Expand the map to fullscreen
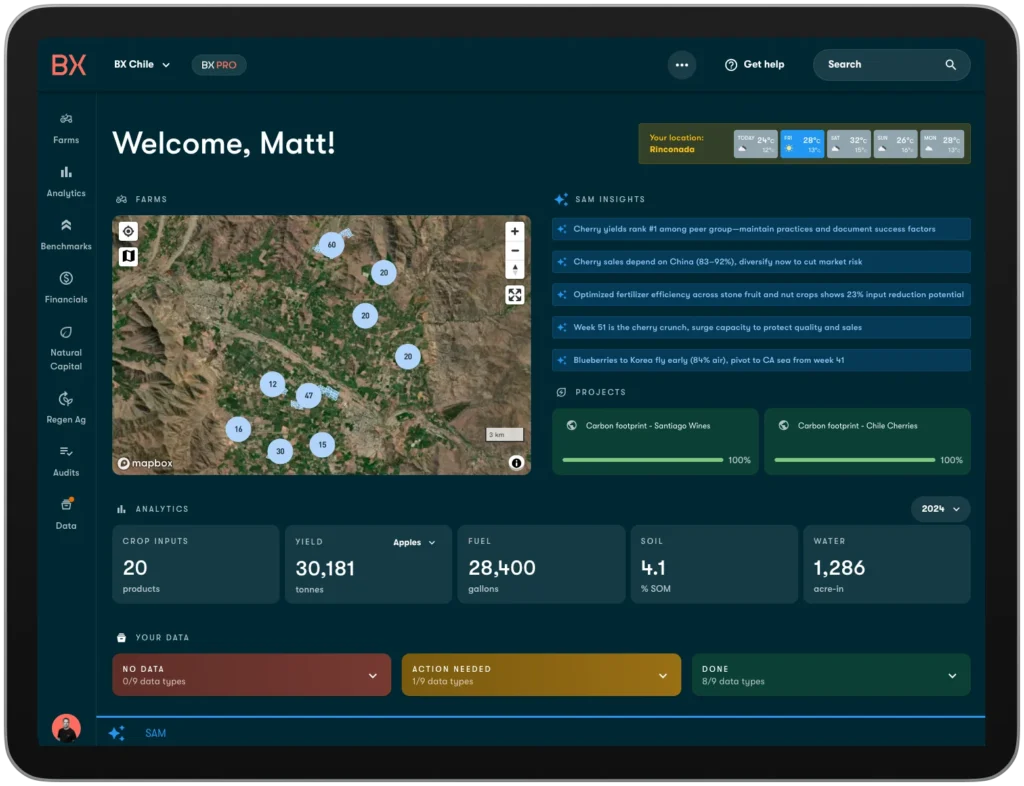The width and height of the screenshot is (1024, 786). (514, 295)
